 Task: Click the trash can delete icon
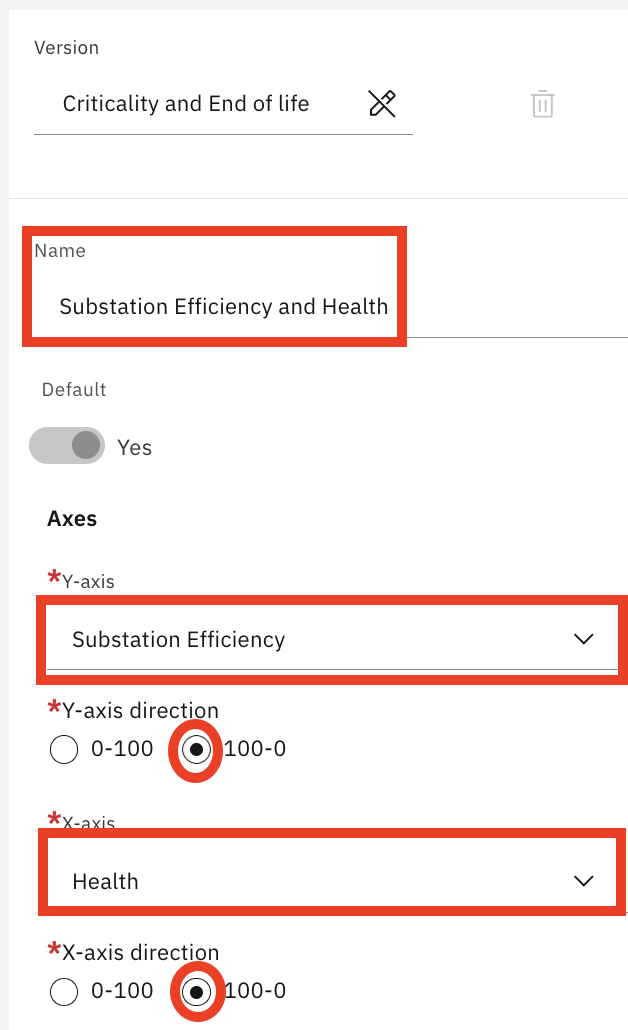click(543, 104)
